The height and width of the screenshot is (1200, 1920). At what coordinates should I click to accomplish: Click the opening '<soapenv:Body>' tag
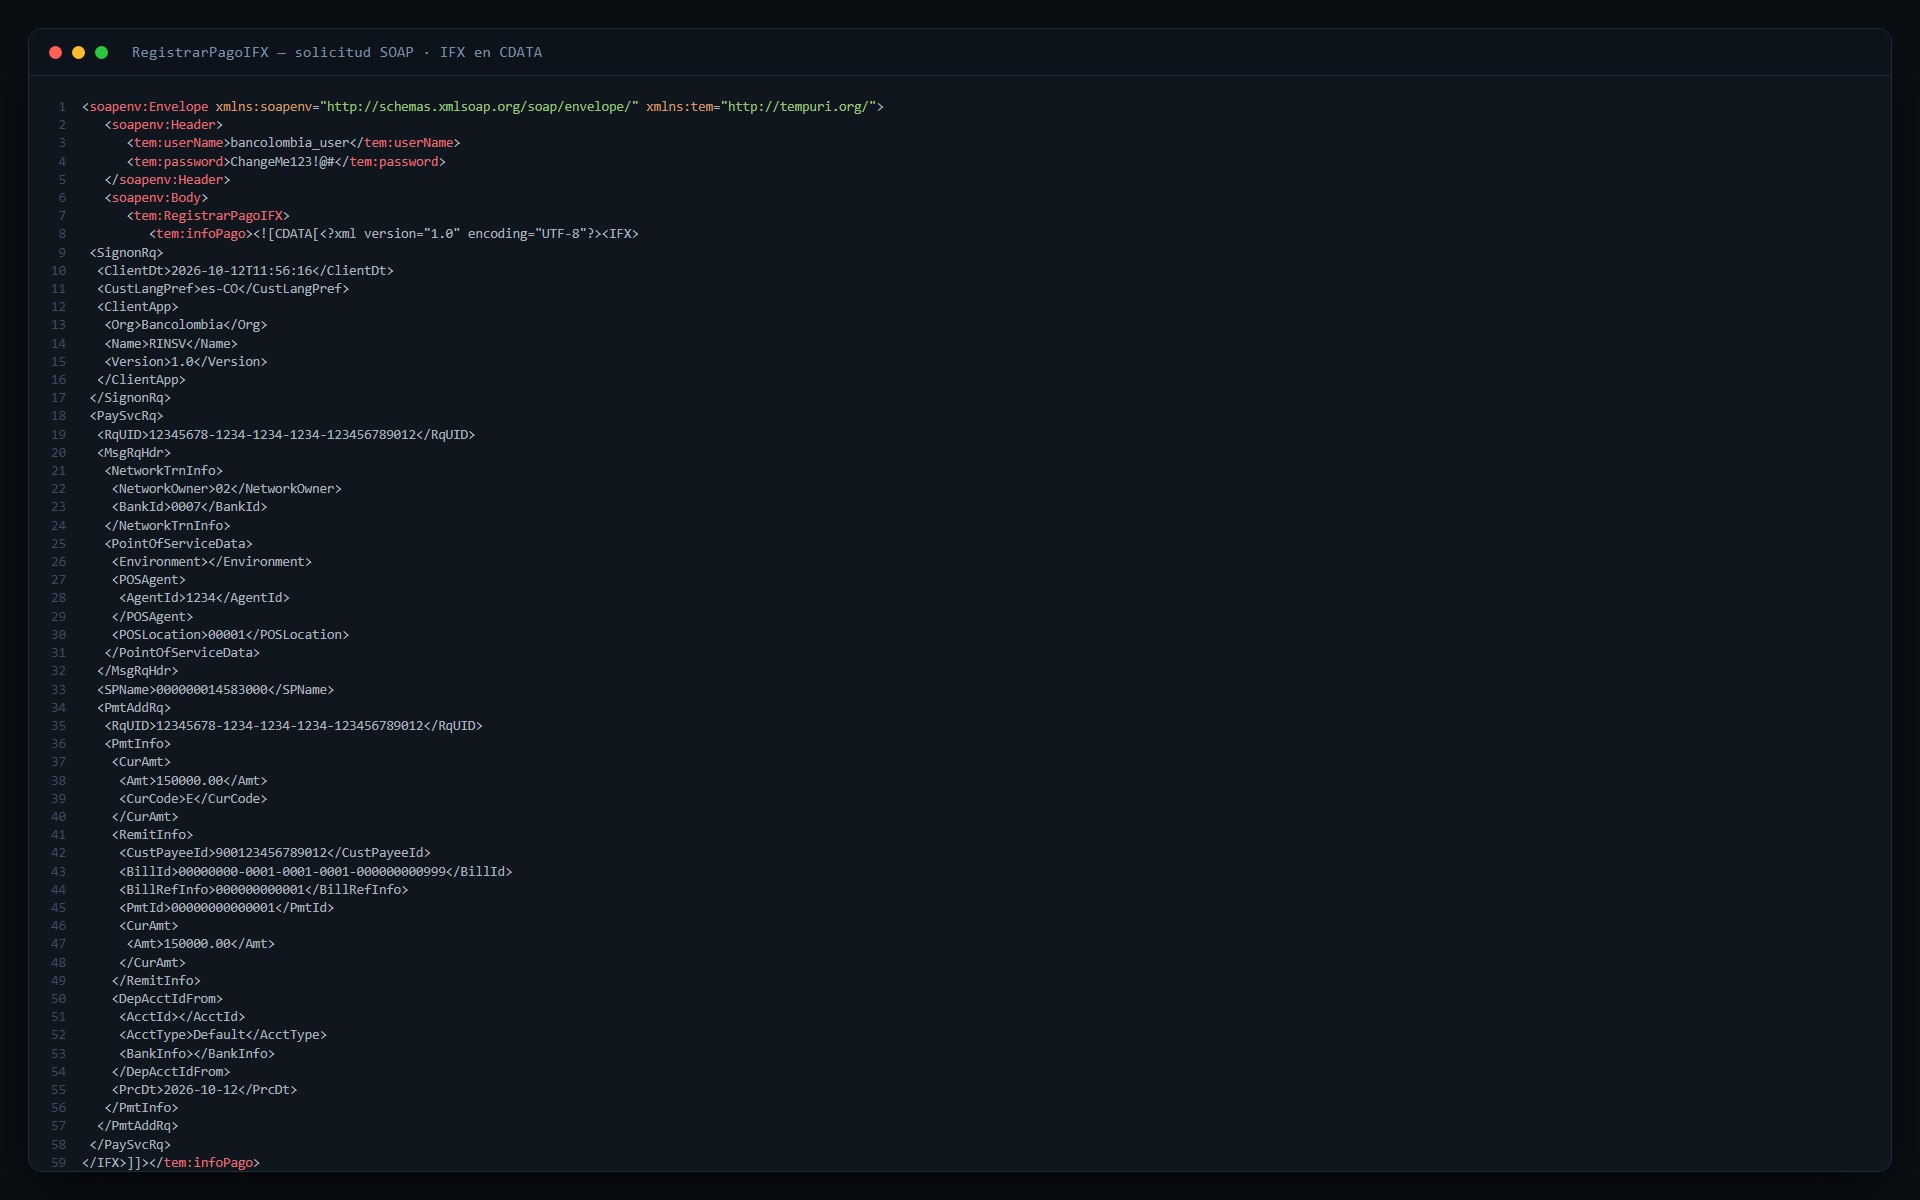(156, 198)
